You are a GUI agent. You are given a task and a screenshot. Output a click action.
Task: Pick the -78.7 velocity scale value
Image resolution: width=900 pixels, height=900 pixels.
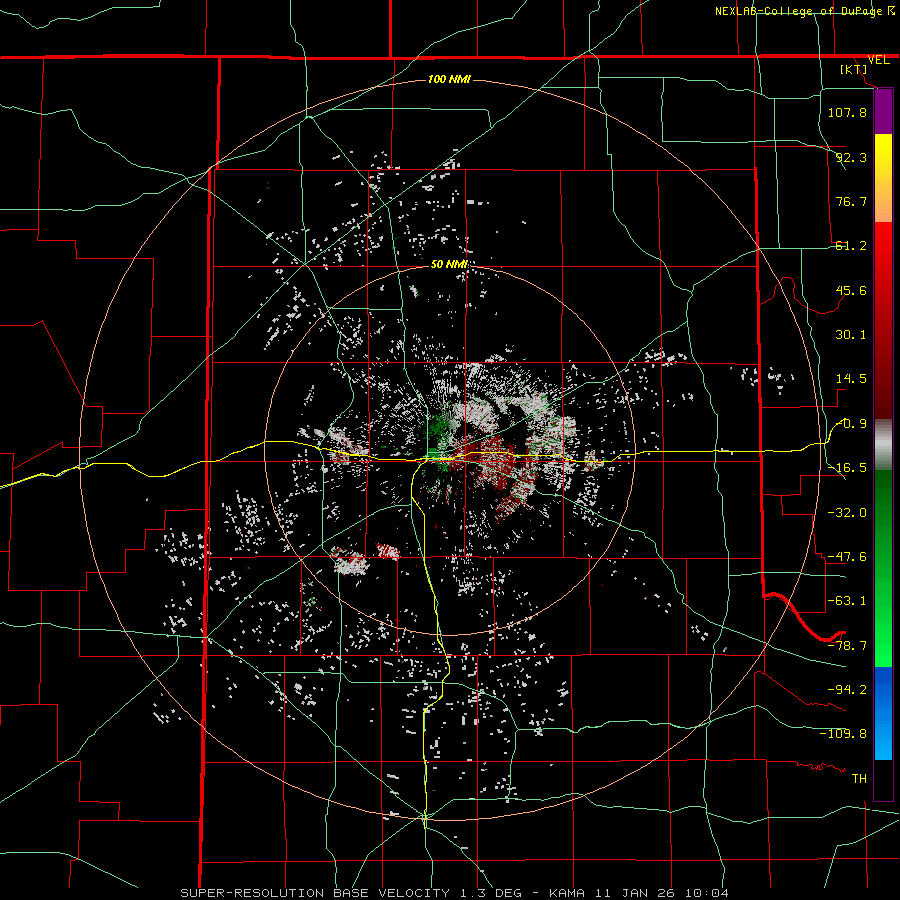pyautogui.click(x=847, y=646)
